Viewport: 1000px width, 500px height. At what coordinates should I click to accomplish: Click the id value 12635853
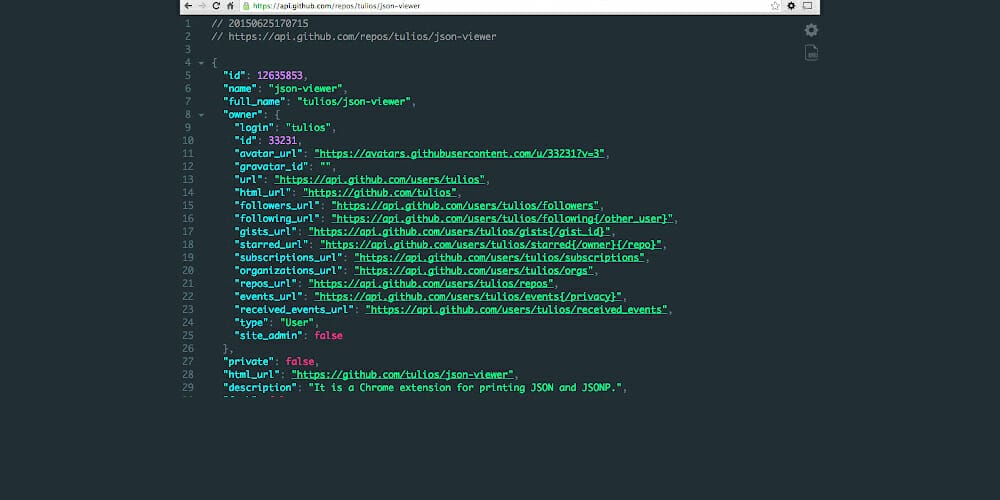click(280, 75)
